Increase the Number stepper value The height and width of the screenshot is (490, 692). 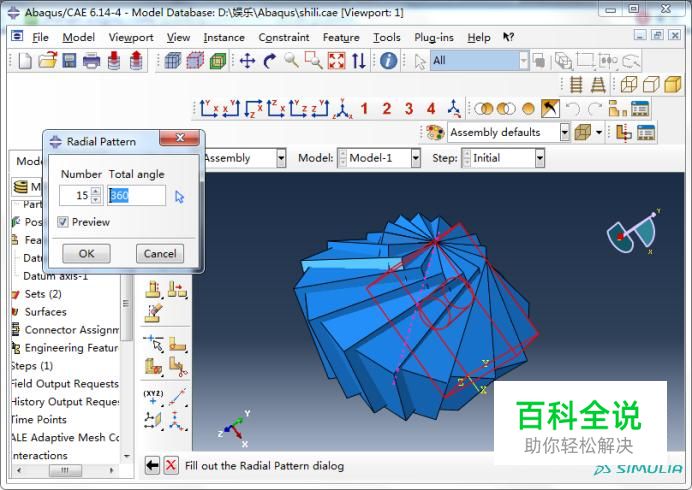[x=96, y=191]
